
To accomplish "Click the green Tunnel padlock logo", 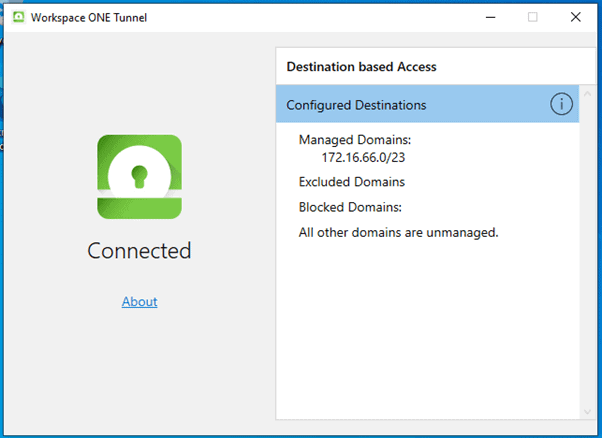I will (x=139, y=177).
